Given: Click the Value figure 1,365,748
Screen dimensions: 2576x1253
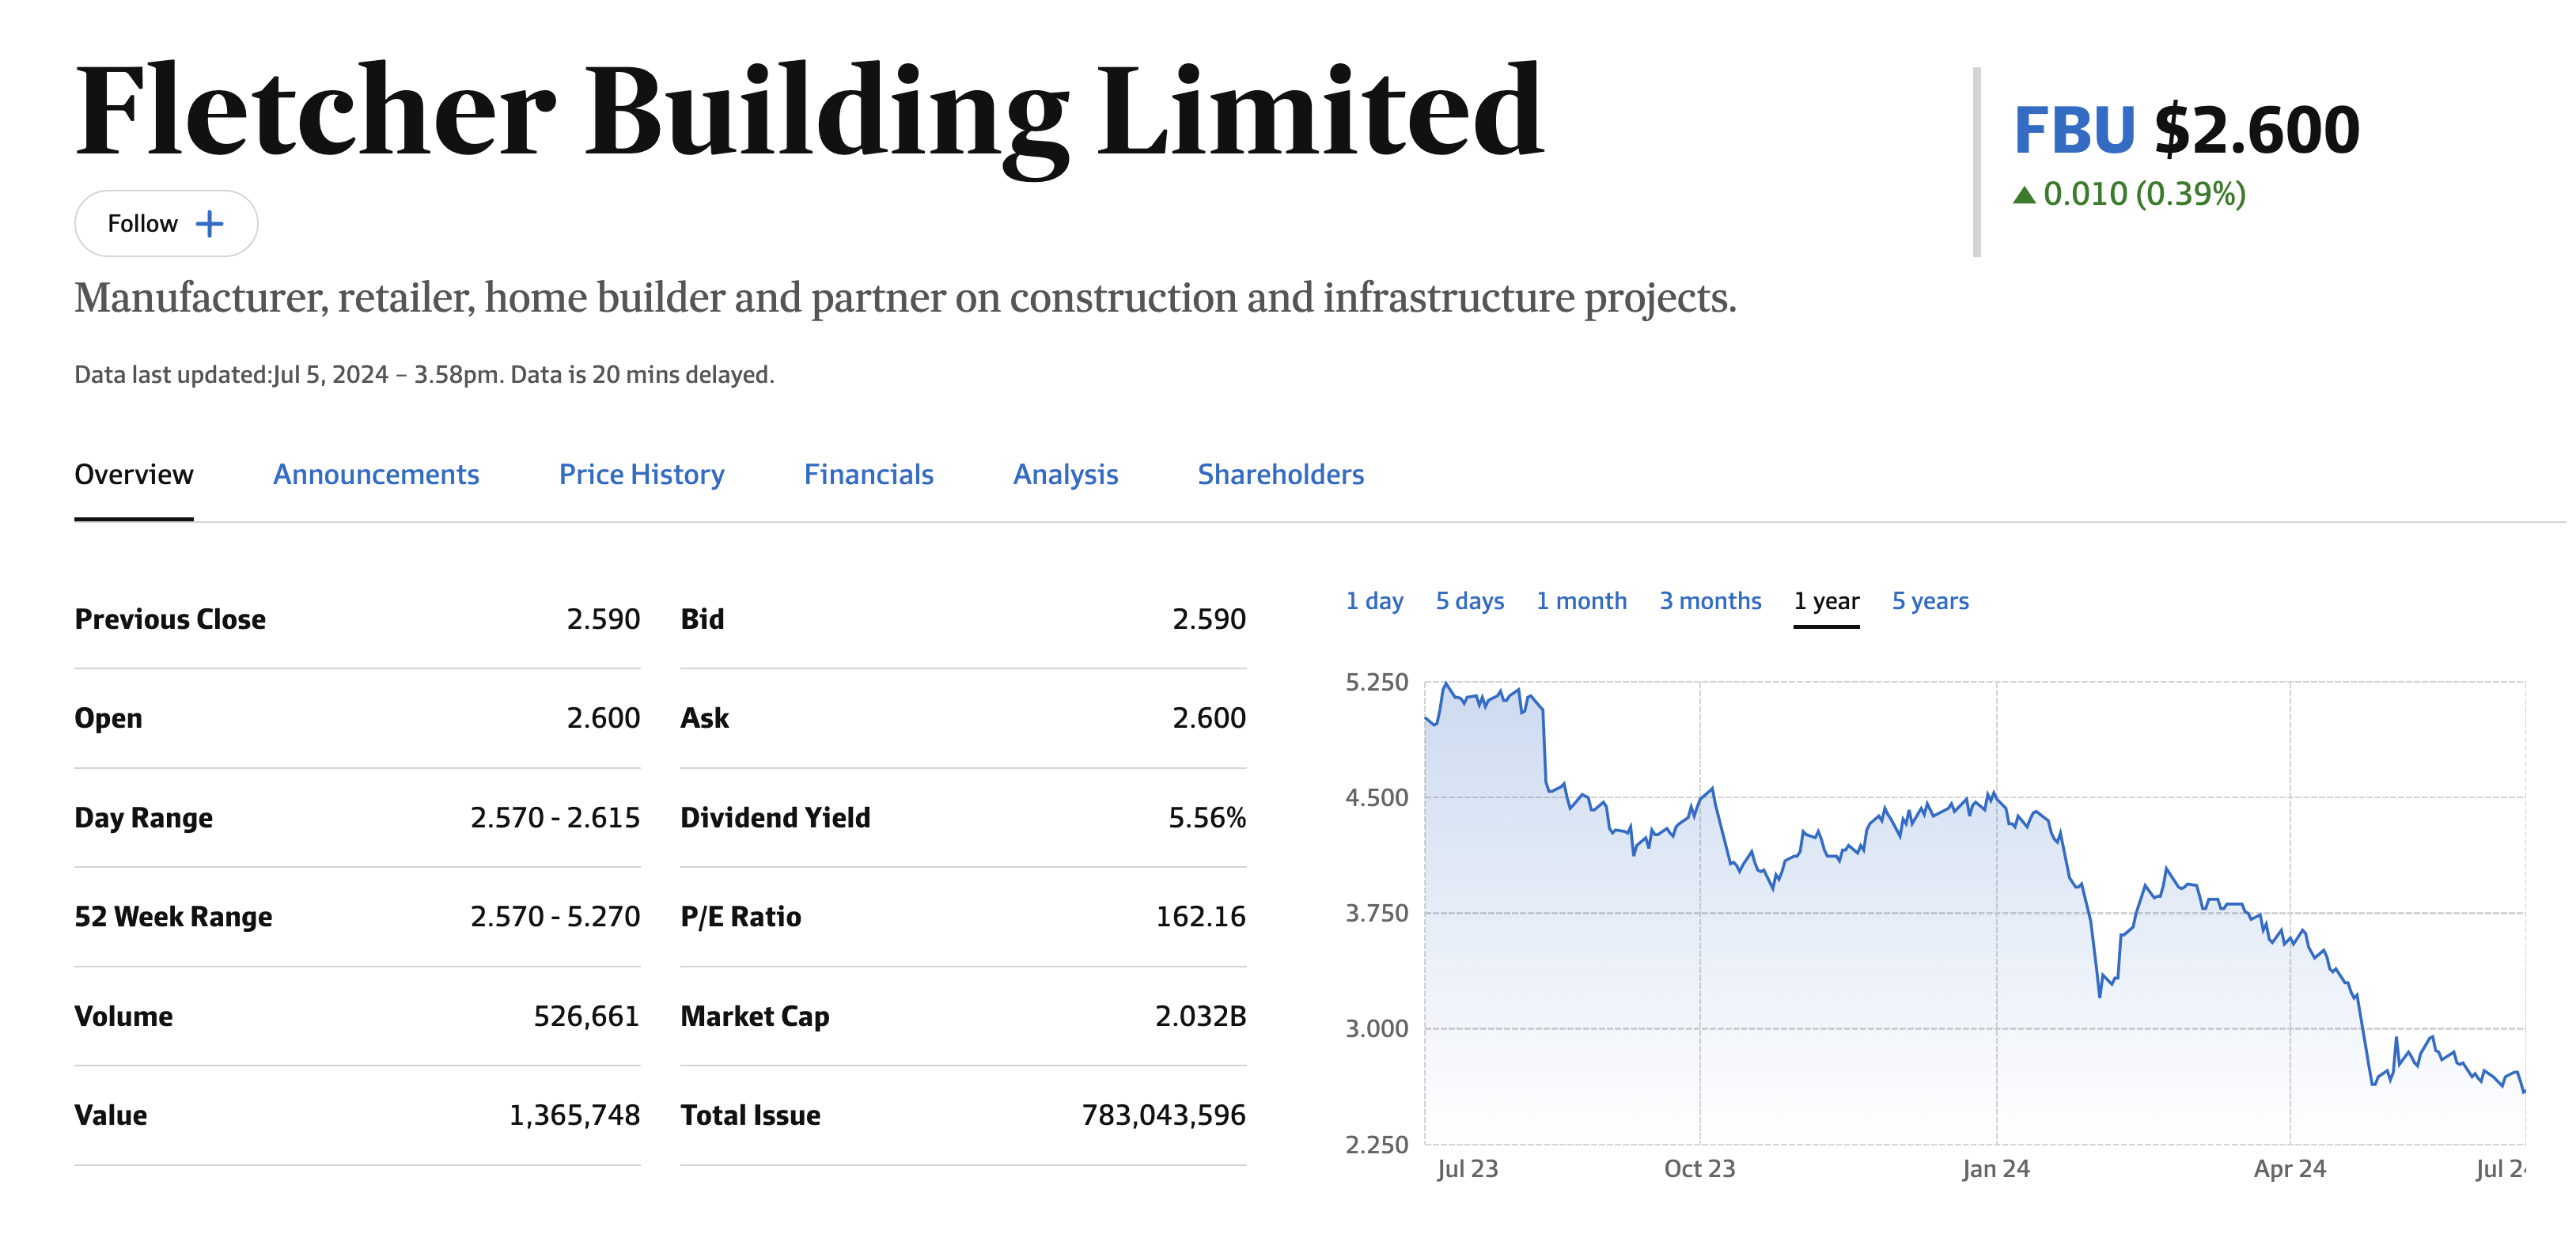Looking at the screenshot, I should click(x=575, y=1115).
